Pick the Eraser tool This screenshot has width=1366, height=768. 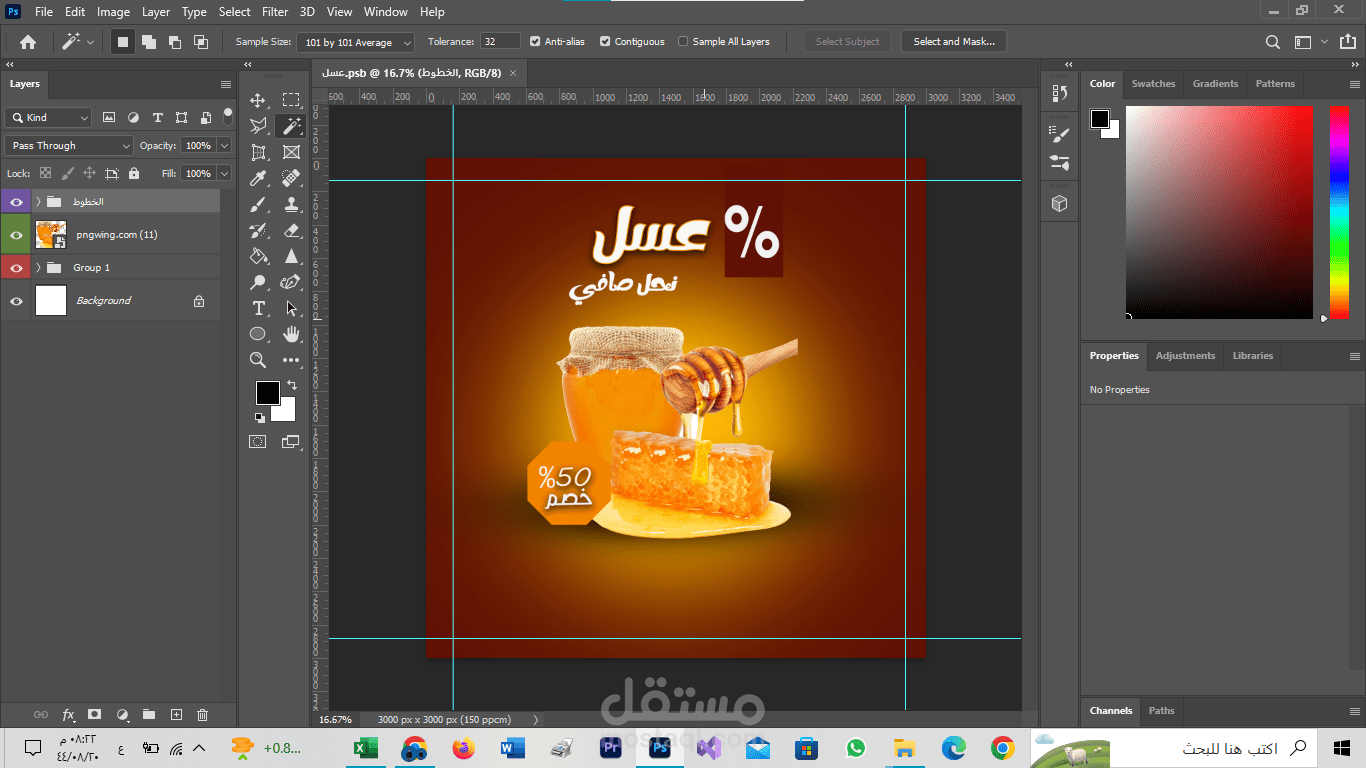click(291, 230)
